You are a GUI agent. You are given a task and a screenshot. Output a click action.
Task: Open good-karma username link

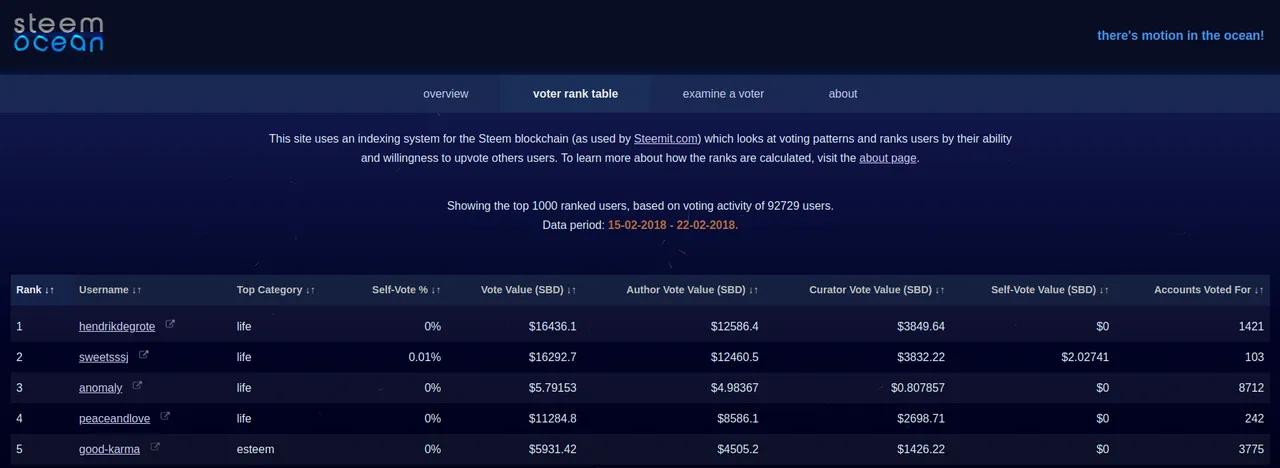click(110, 450)
